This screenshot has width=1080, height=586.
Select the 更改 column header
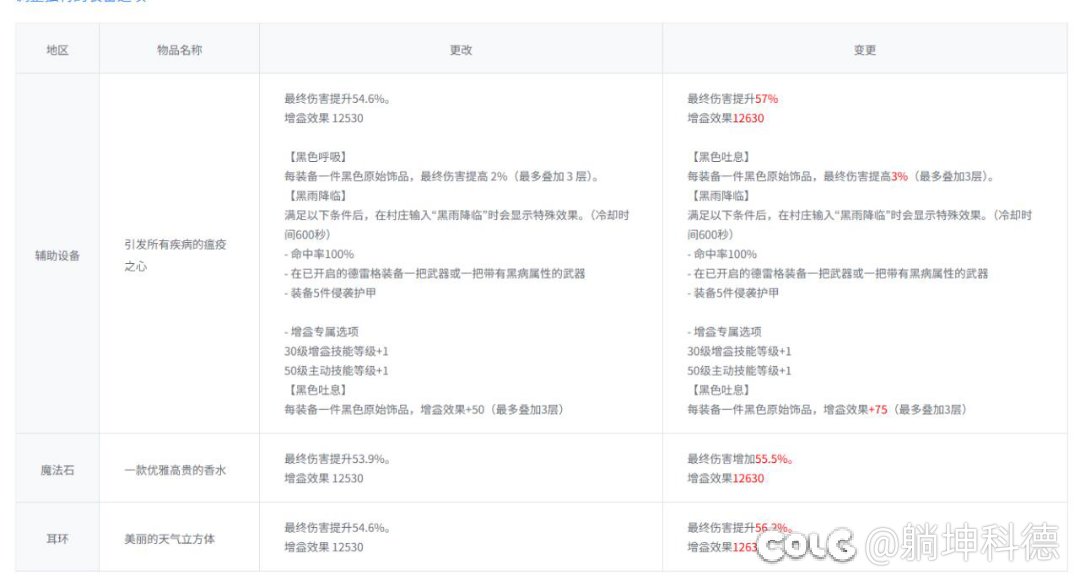click(x=460, y=47)
